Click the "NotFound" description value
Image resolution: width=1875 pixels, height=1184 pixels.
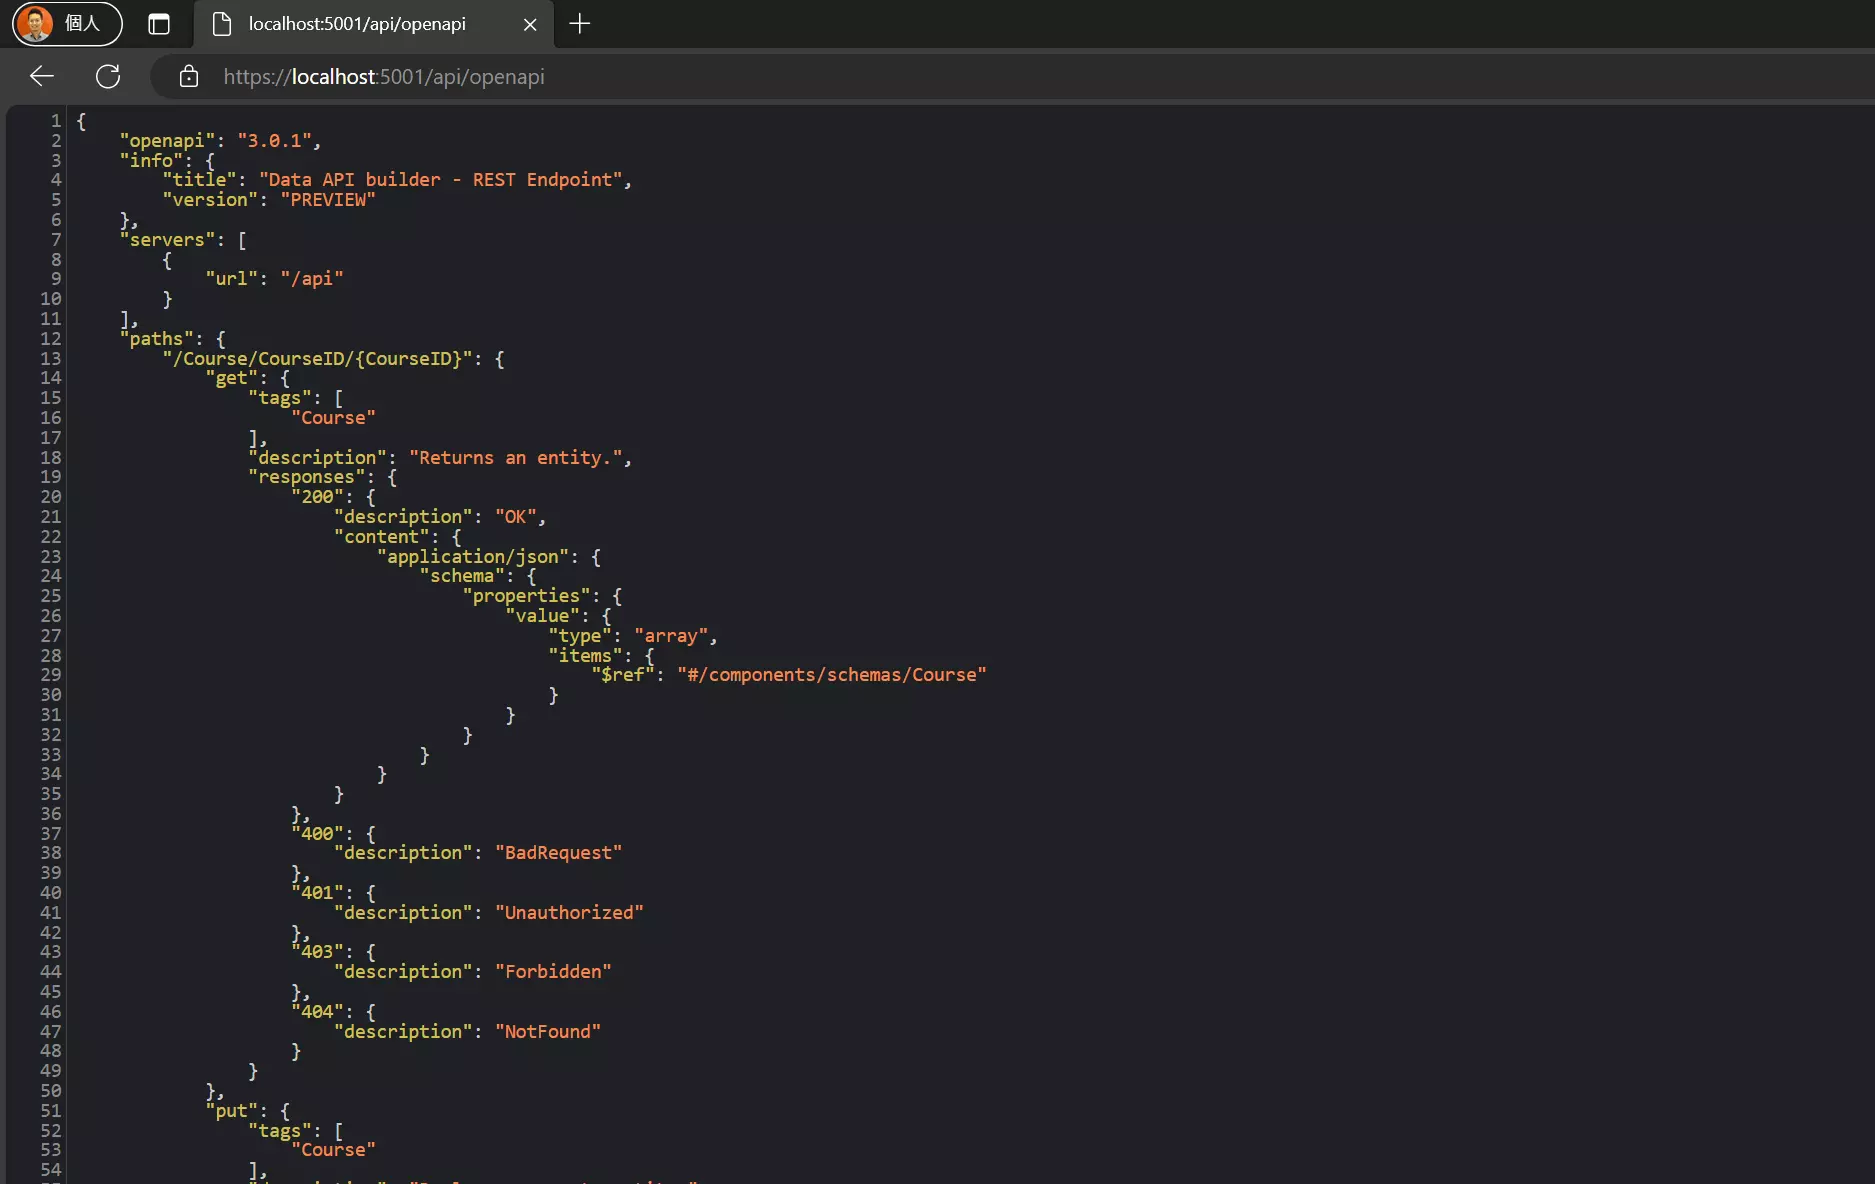point(548,1032)
